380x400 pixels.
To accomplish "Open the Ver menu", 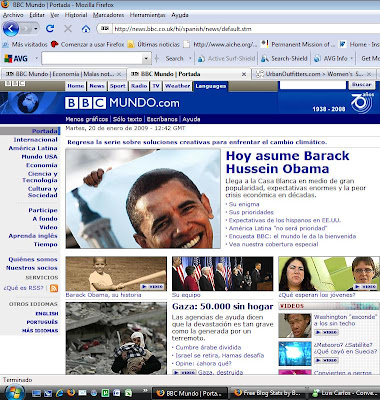I will click(x=55, y=15).
